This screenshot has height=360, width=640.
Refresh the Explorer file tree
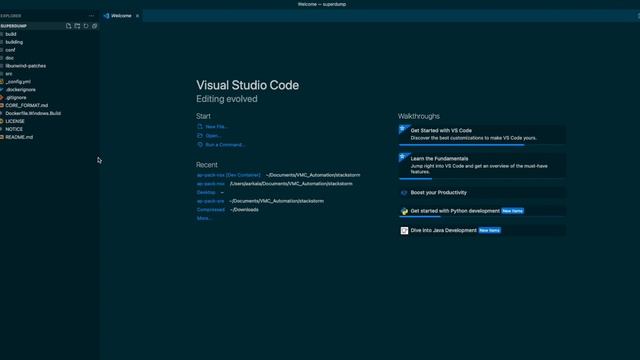click(86, 26)
